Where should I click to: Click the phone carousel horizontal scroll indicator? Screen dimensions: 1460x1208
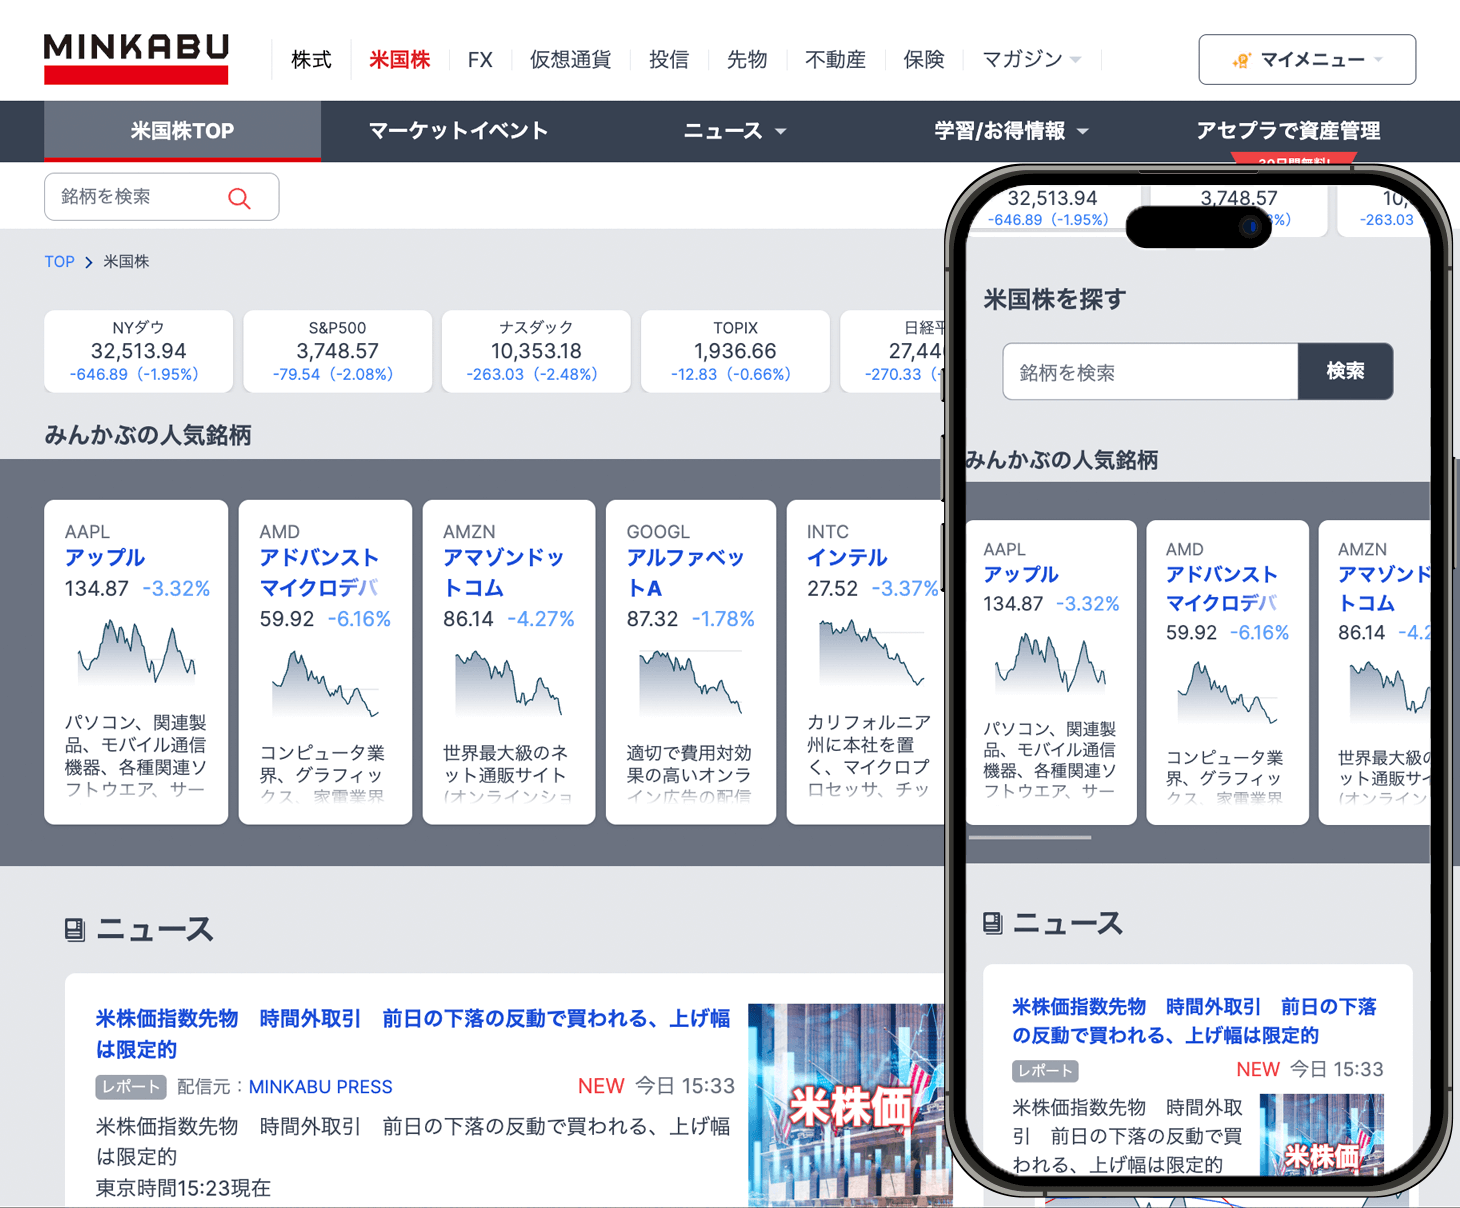(x=1029, y=838)
